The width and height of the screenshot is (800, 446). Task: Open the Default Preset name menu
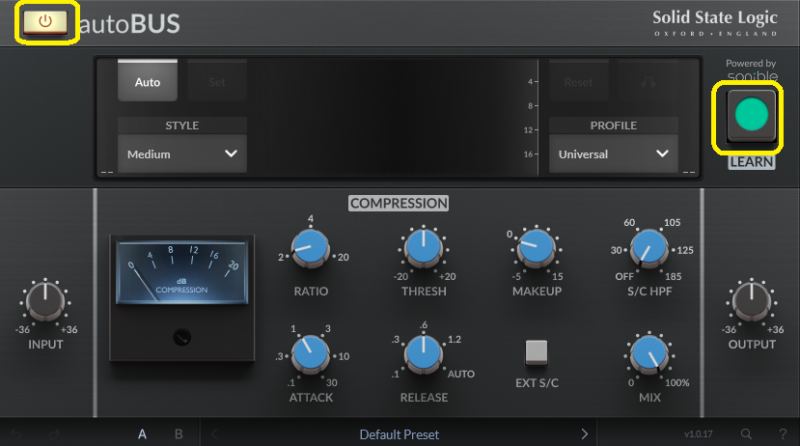(x=400, y=434)
